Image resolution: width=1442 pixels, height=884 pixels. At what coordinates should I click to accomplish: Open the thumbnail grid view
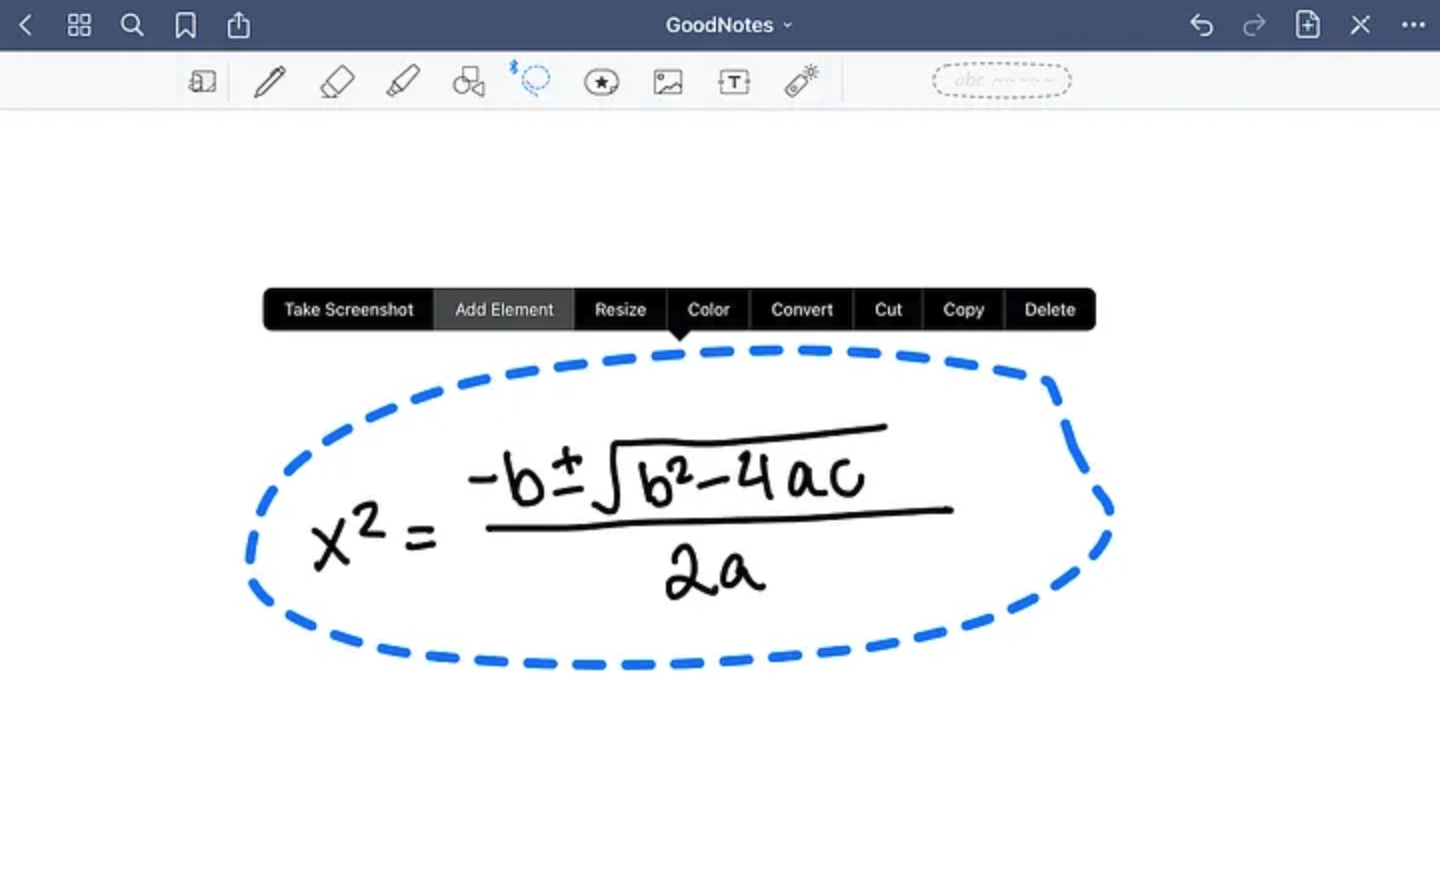(79, 25)
